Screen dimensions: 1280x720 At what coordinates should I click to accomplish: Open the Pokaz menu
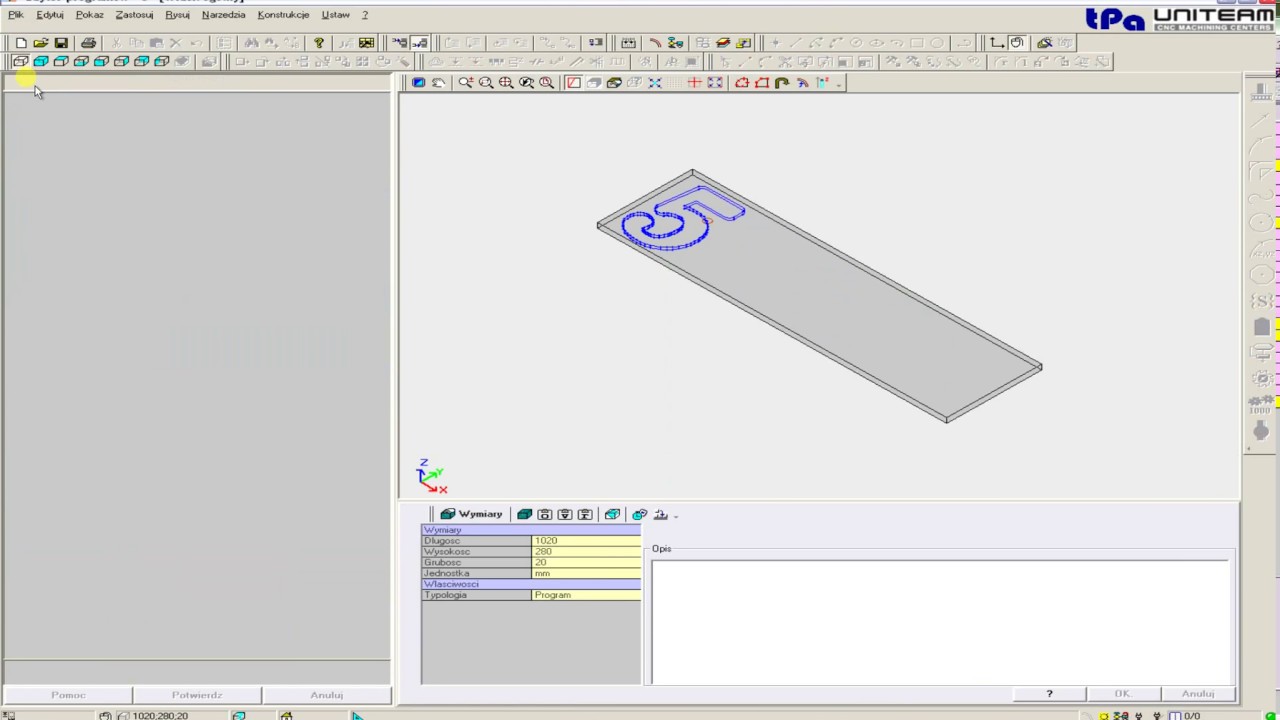click(89, 15)
